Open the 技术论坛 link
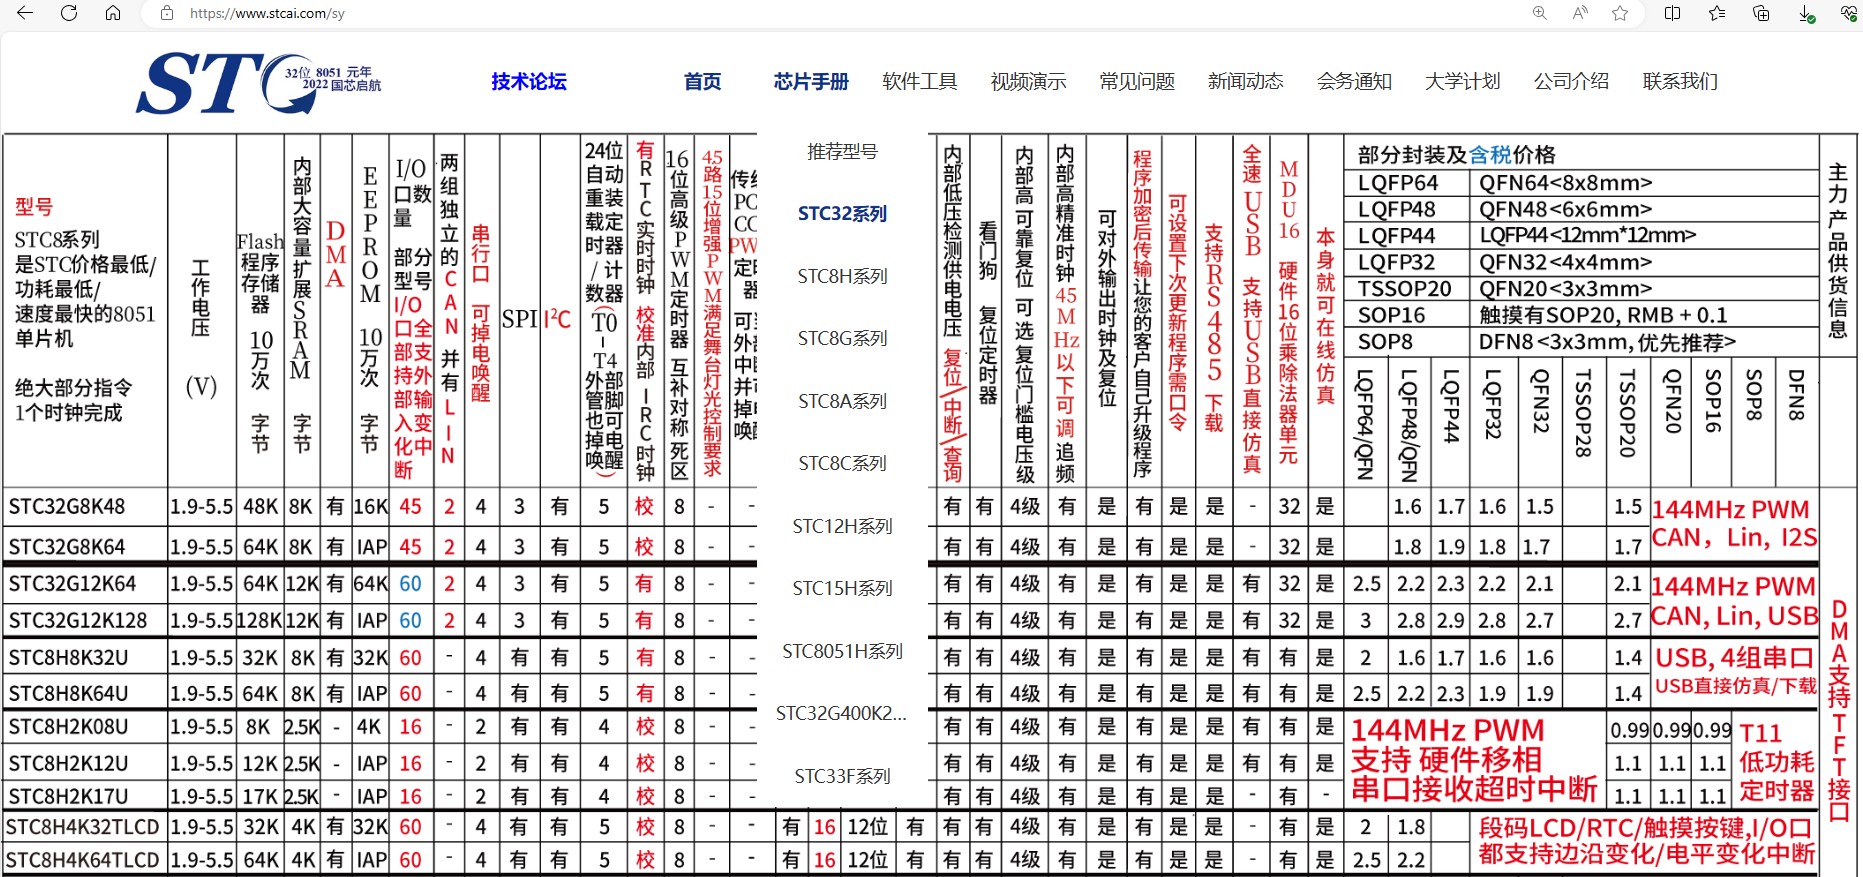1863x877 pixels. point(529,82)
